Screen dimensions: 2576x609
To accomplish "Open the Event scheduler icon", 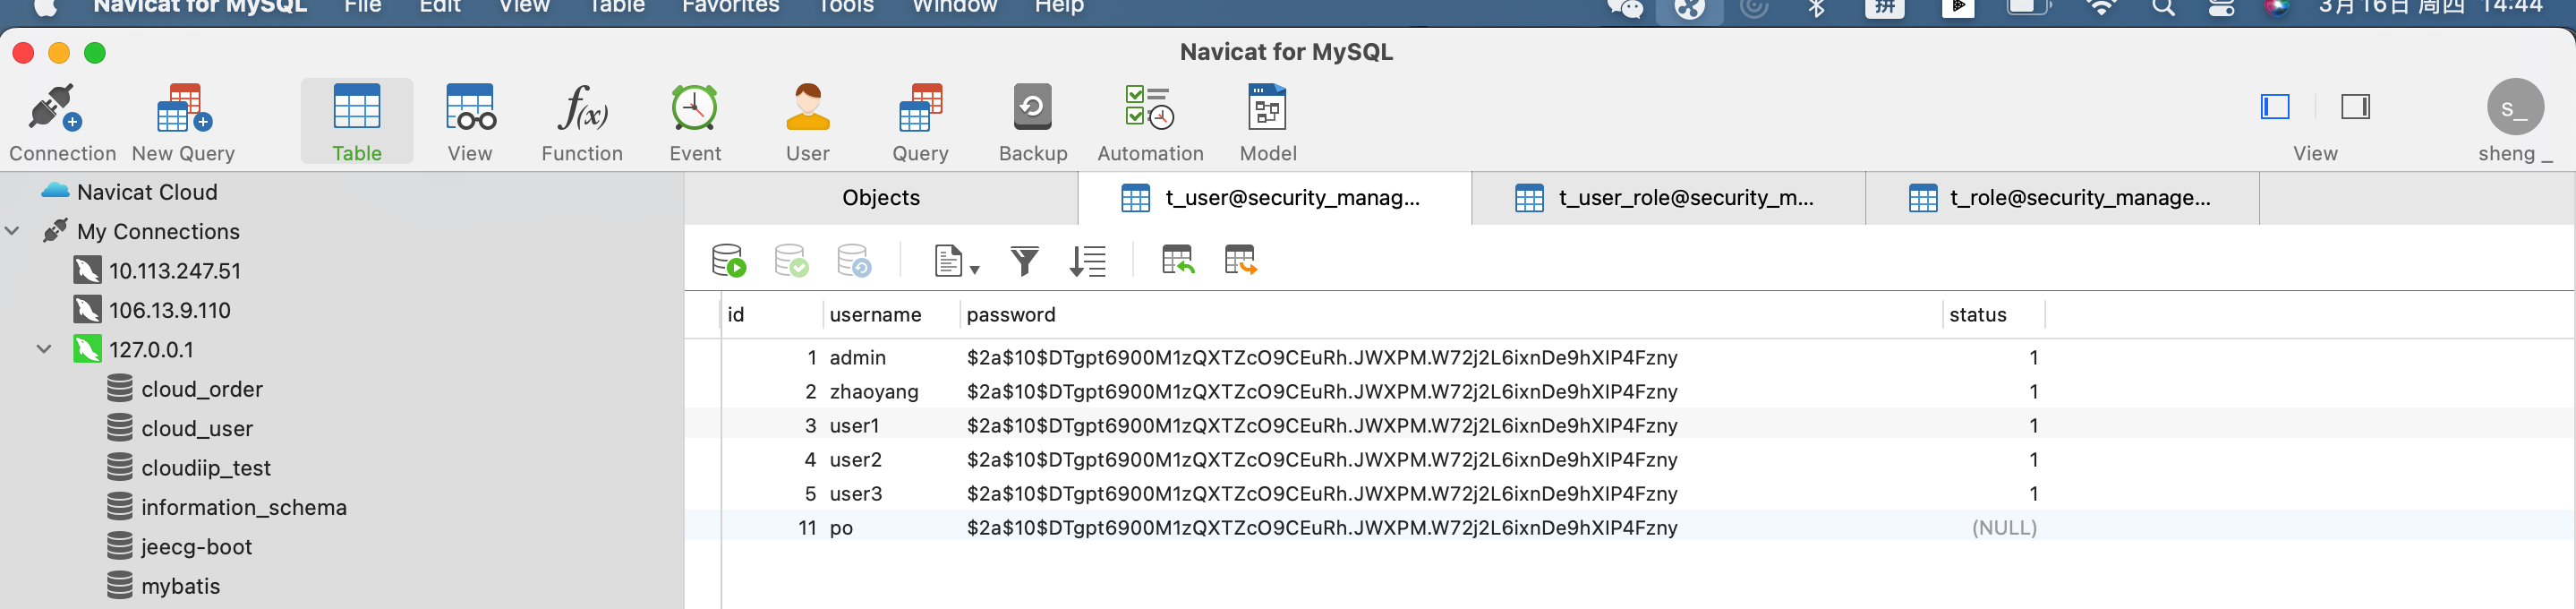I will (x=694, y=121).
